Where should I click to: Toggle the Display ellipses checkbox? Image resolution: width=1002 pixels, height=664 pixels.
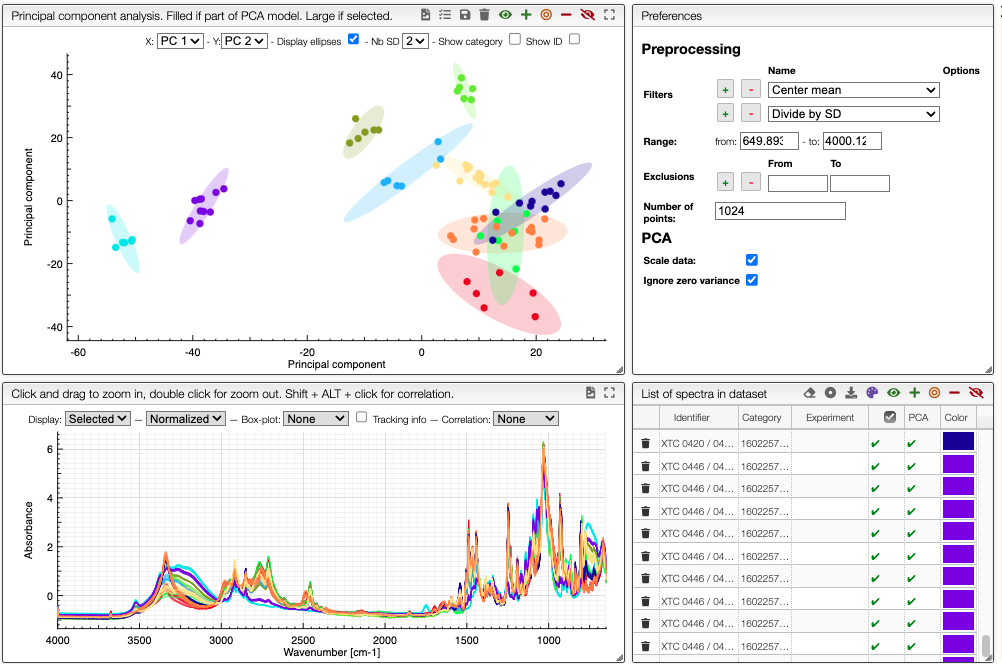pyautogui.click(x=353, y=38)
